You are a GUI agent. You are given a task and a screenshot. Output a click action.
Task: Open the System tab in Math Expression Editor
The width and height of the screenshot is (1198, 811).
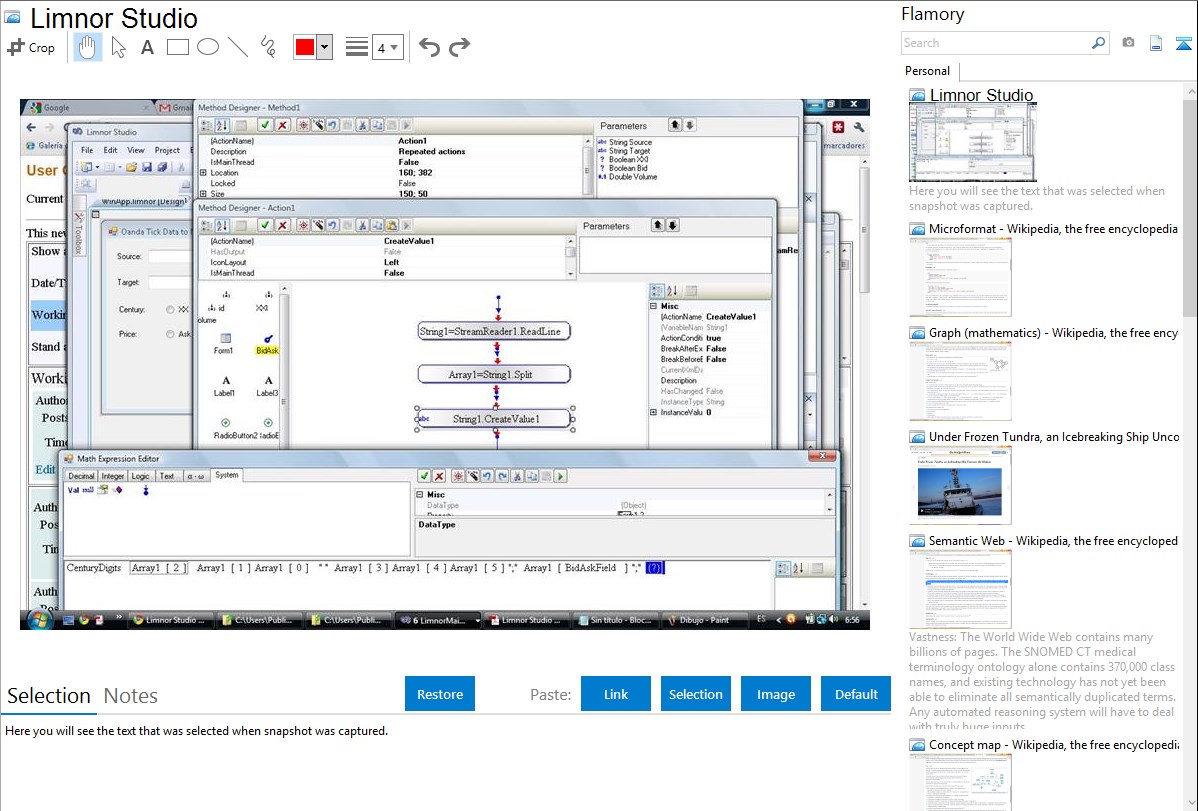226,475
